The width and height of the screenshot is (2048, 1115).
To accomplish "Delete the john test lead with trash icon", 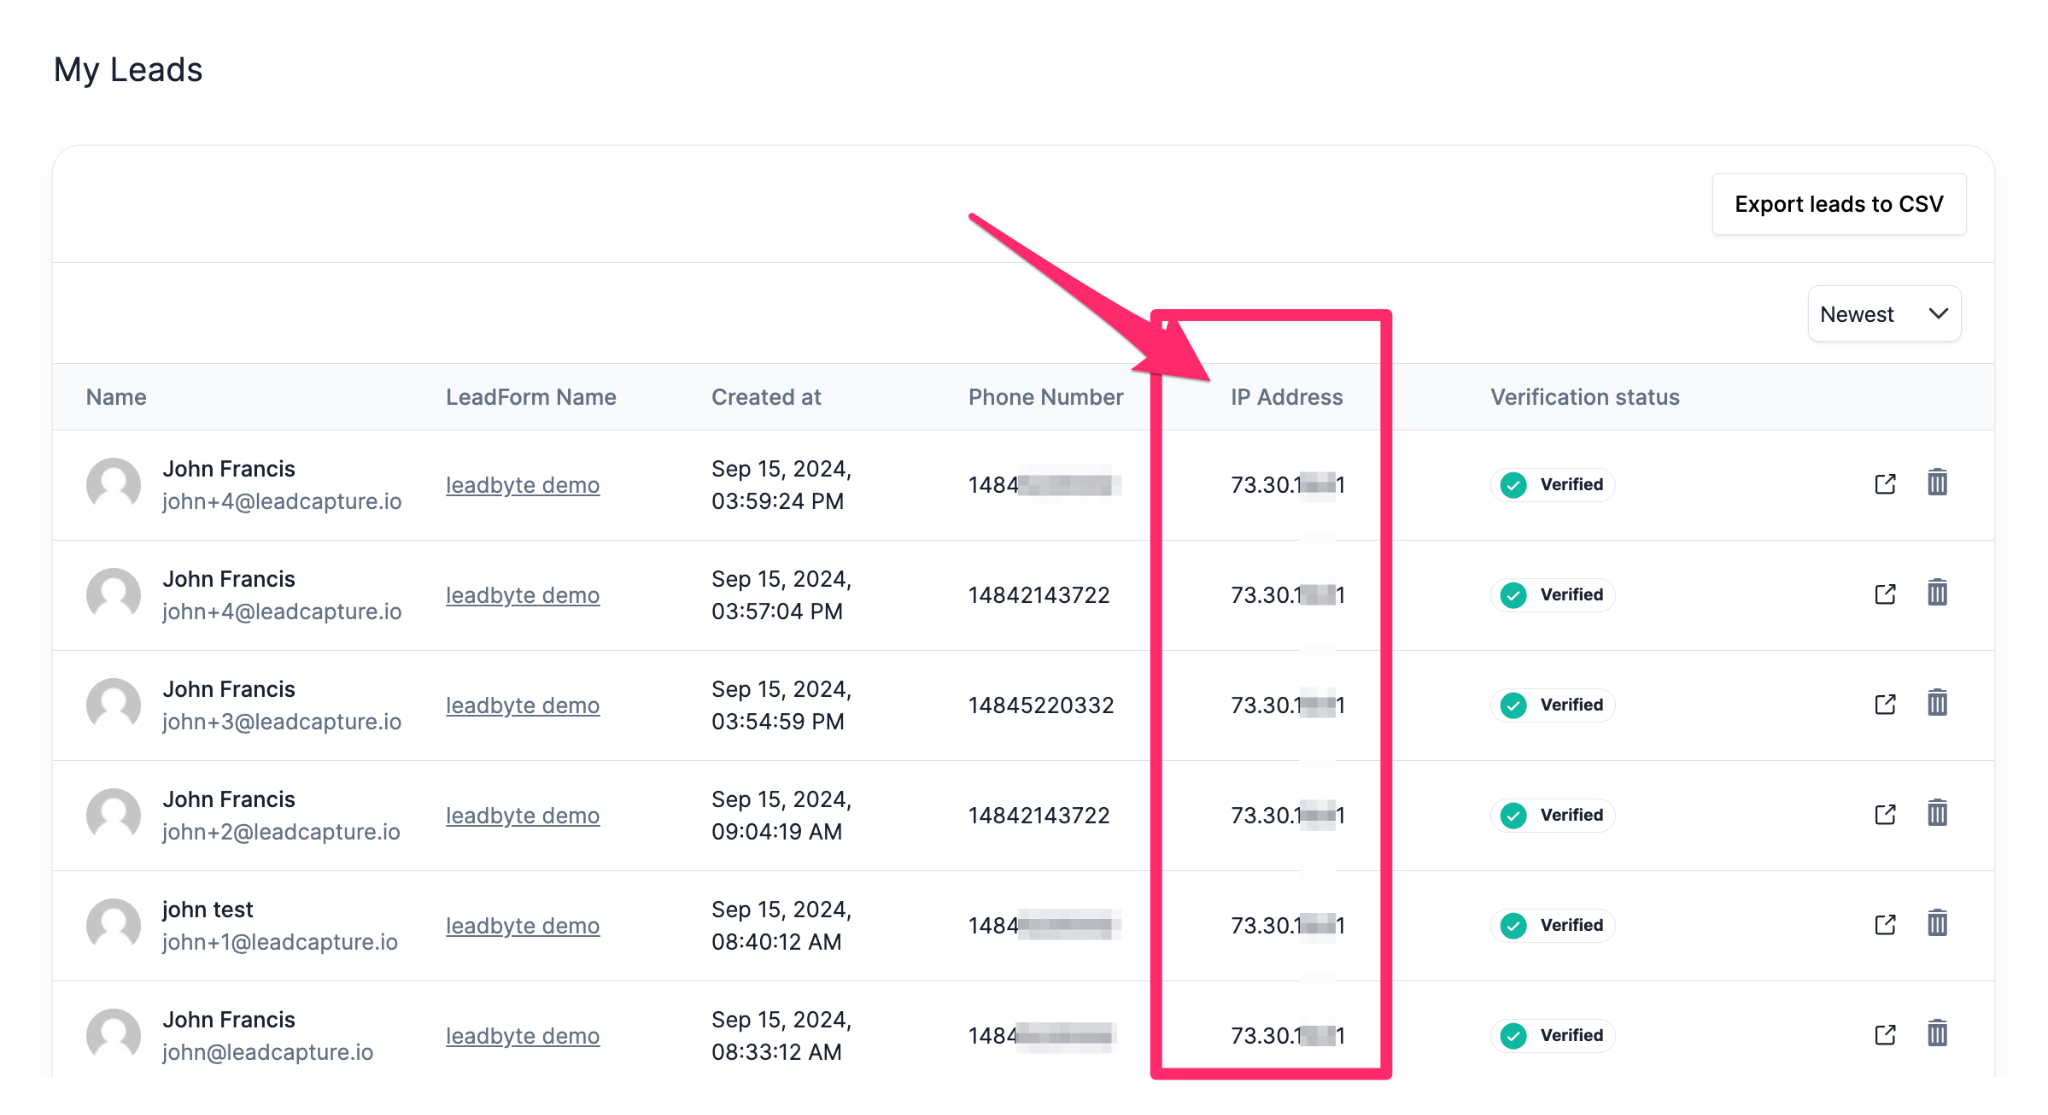I will [x=1937, y=924].
